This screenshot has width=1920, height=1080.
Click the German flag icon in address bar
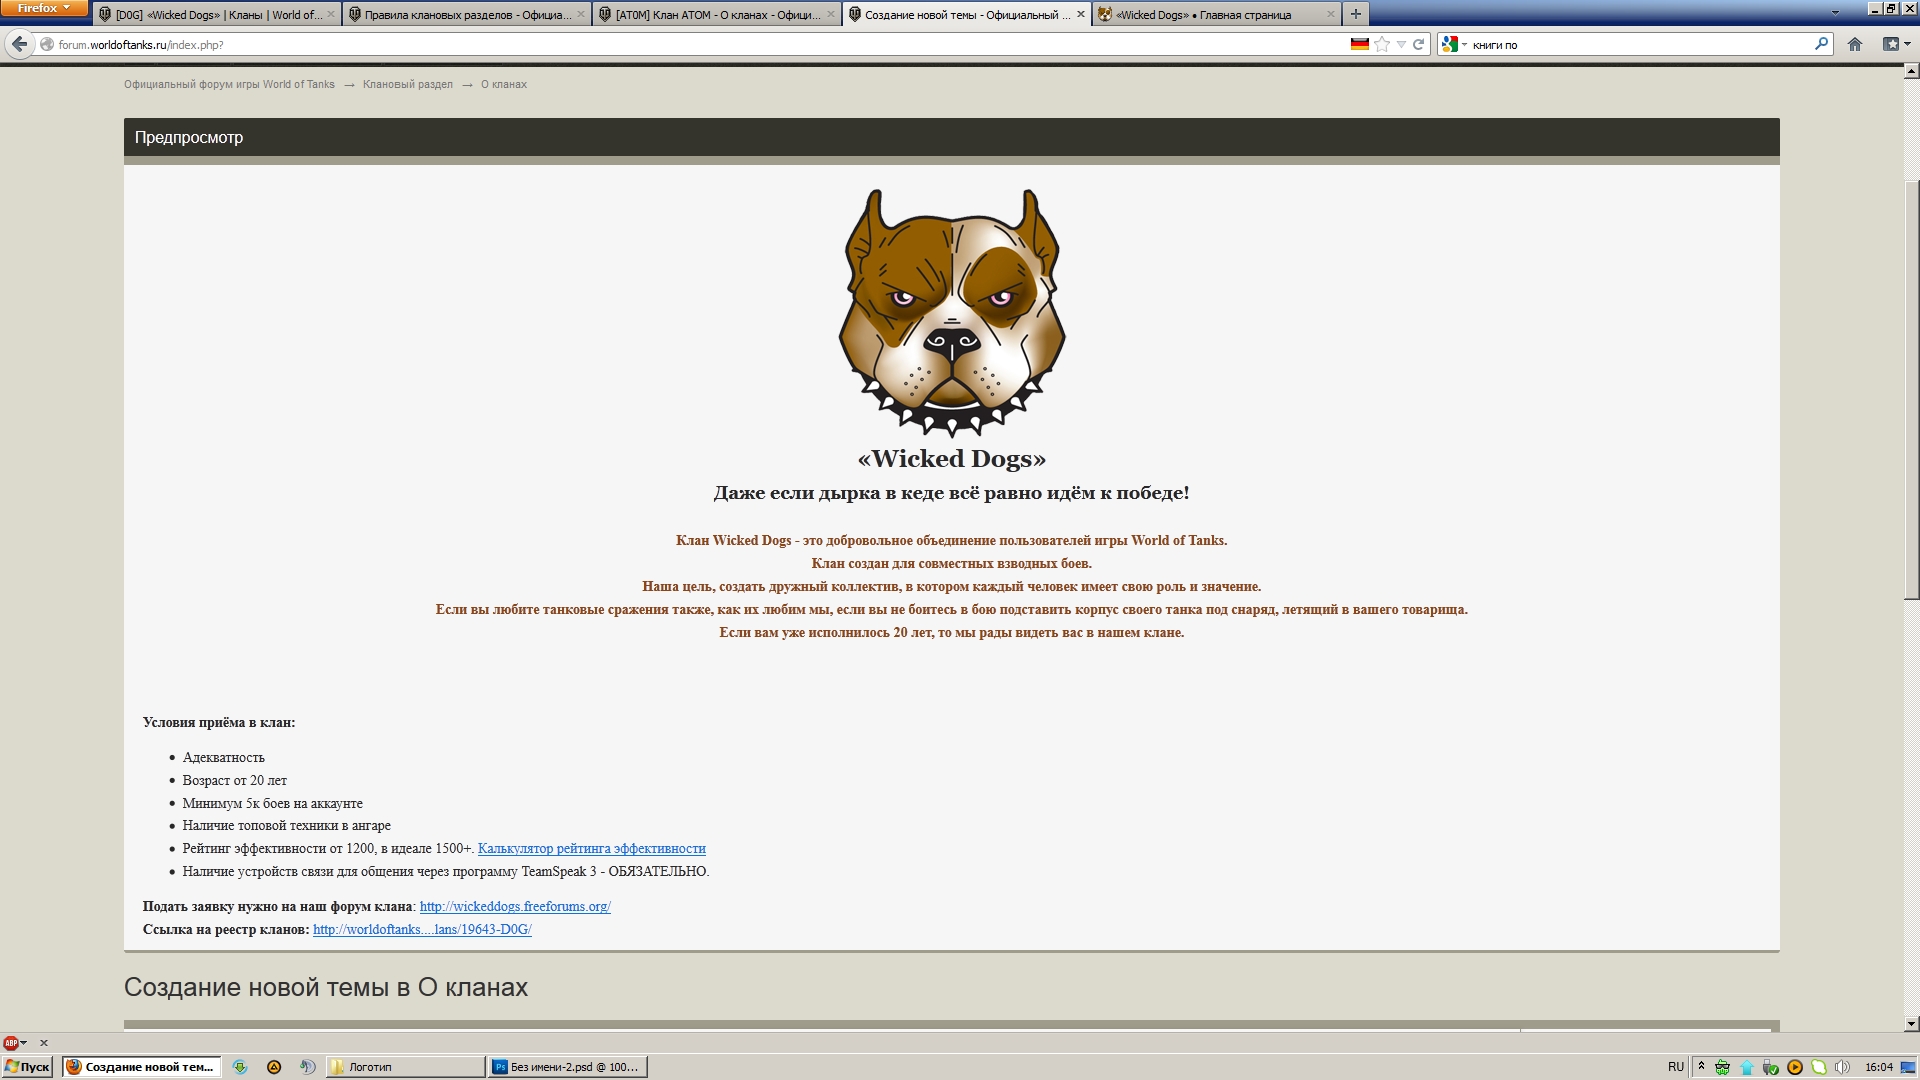pos(1359,44)
